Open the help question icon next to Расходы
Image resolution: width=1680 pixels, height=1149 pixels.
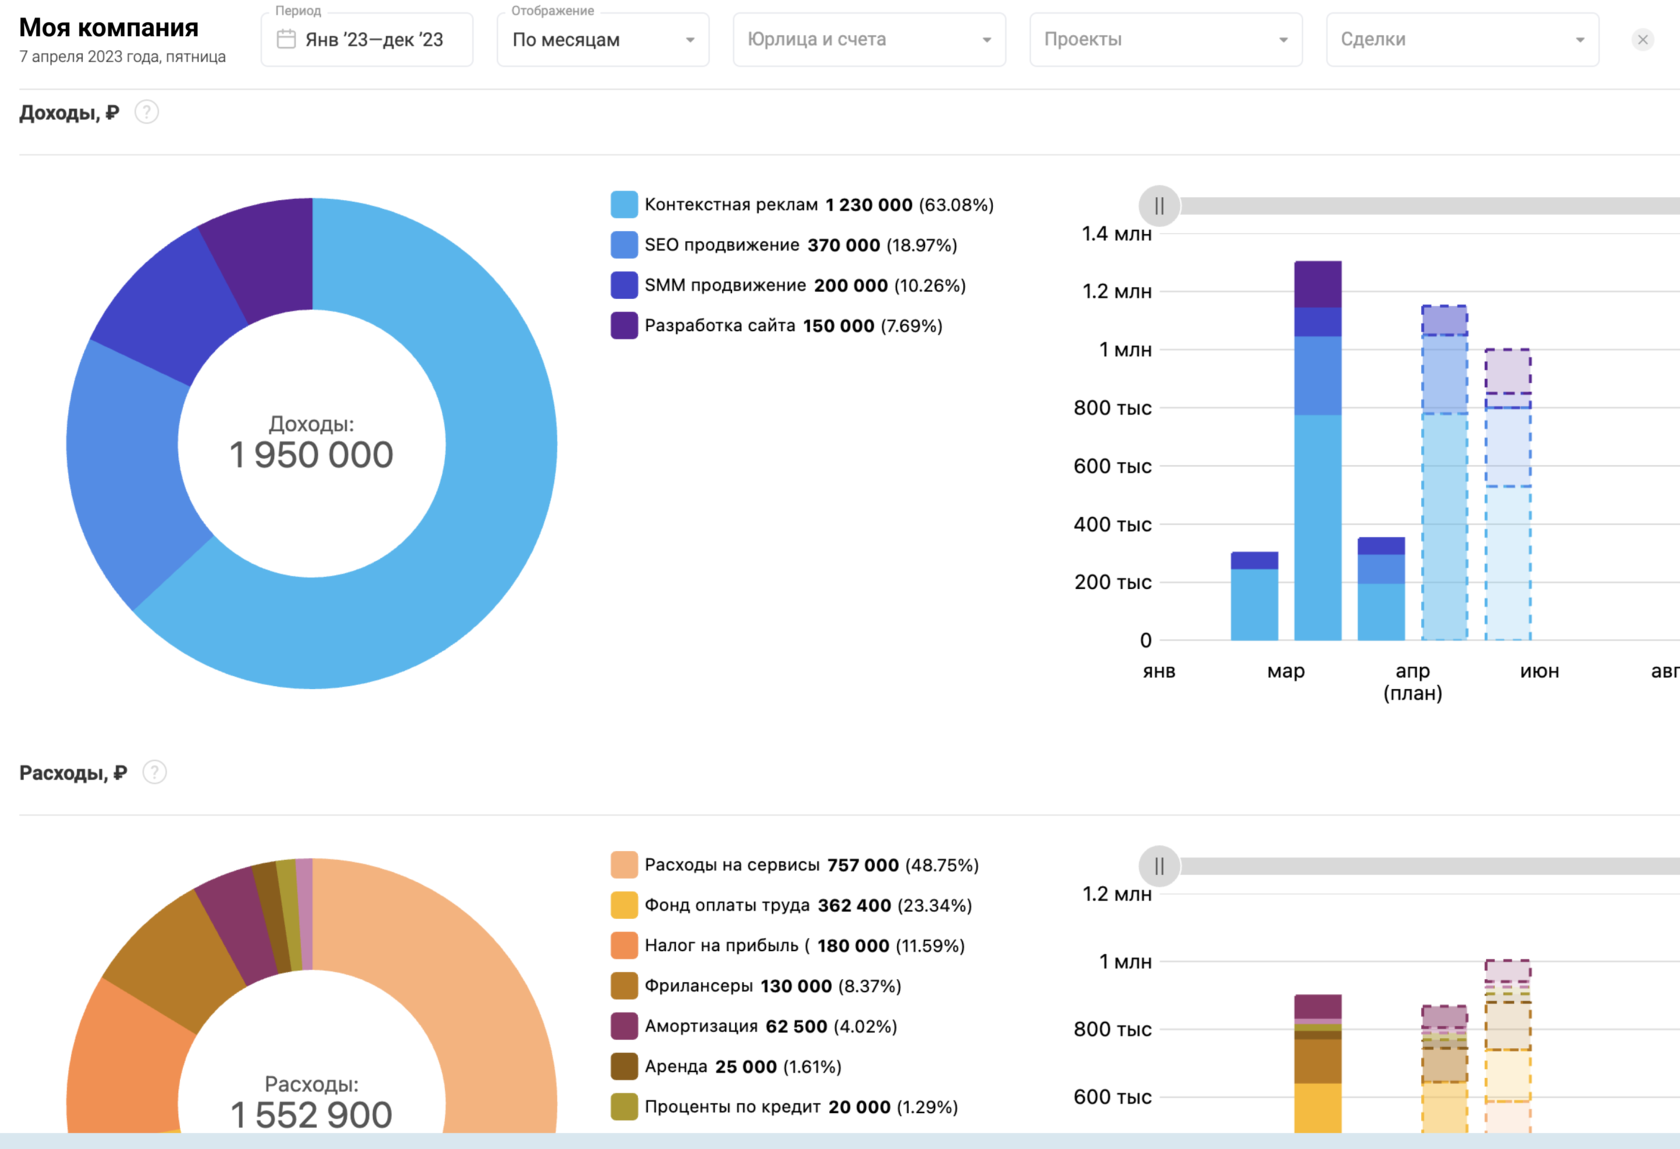coord(154,772)
